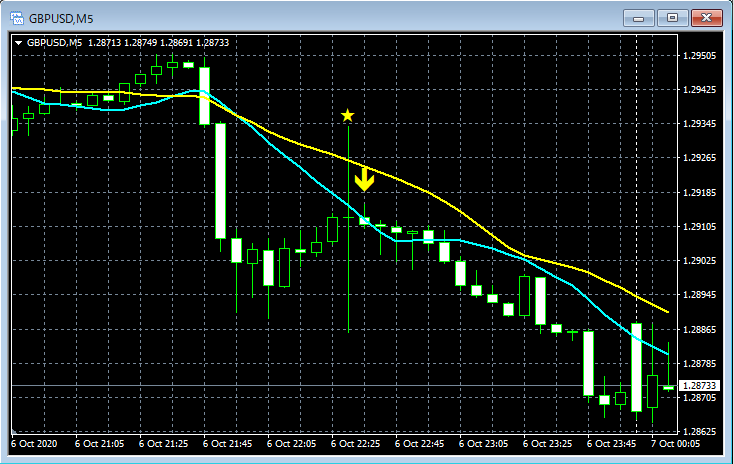Screen dimensions: 734x464
Task: Minimize the GBPUSD,M5 chart window
Action: pyautogui.click(x=639, y=18)
